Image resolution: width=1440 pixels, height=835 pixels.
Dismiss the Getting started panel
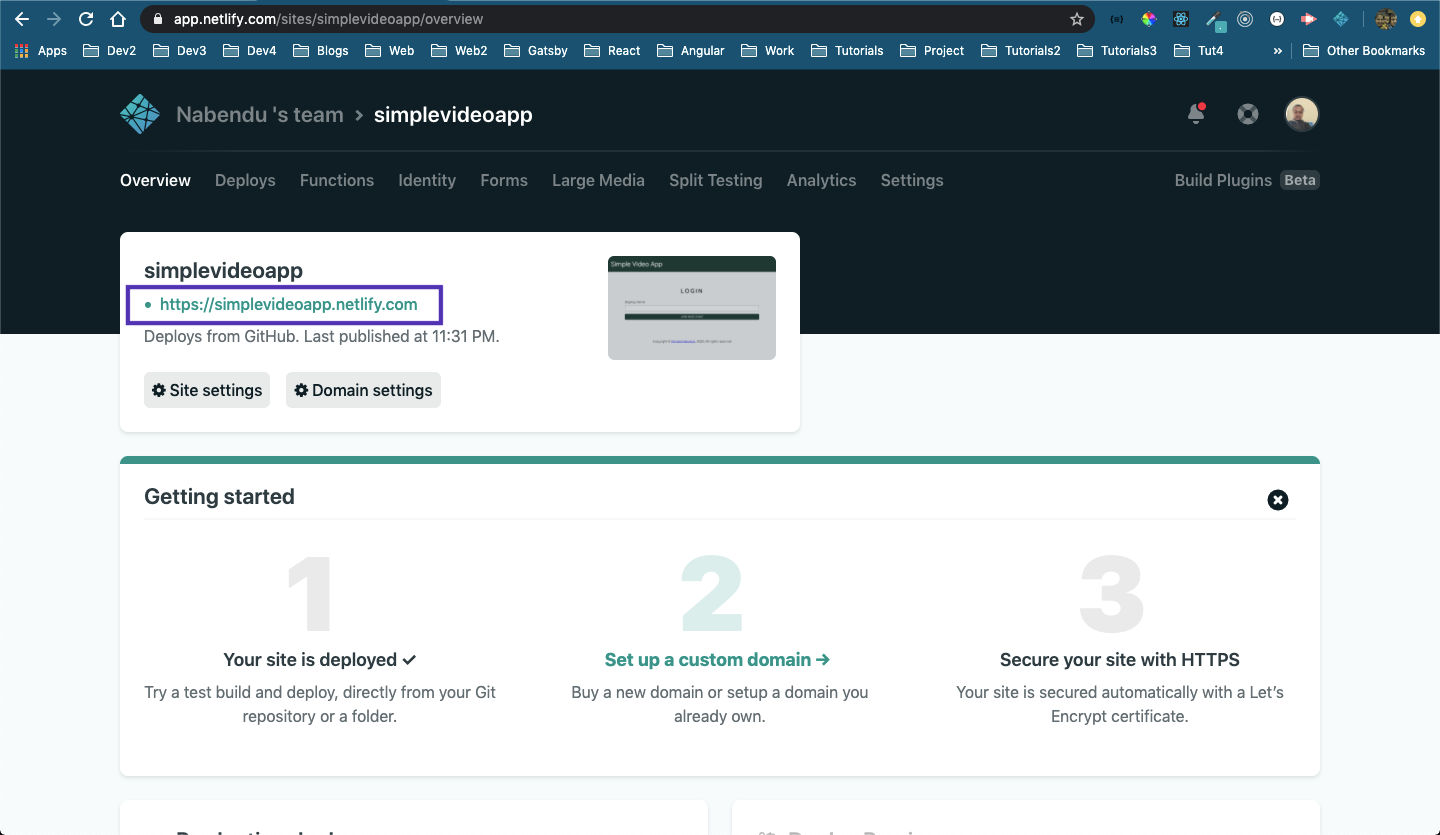pyautogui.click(x=1278, y=500)
